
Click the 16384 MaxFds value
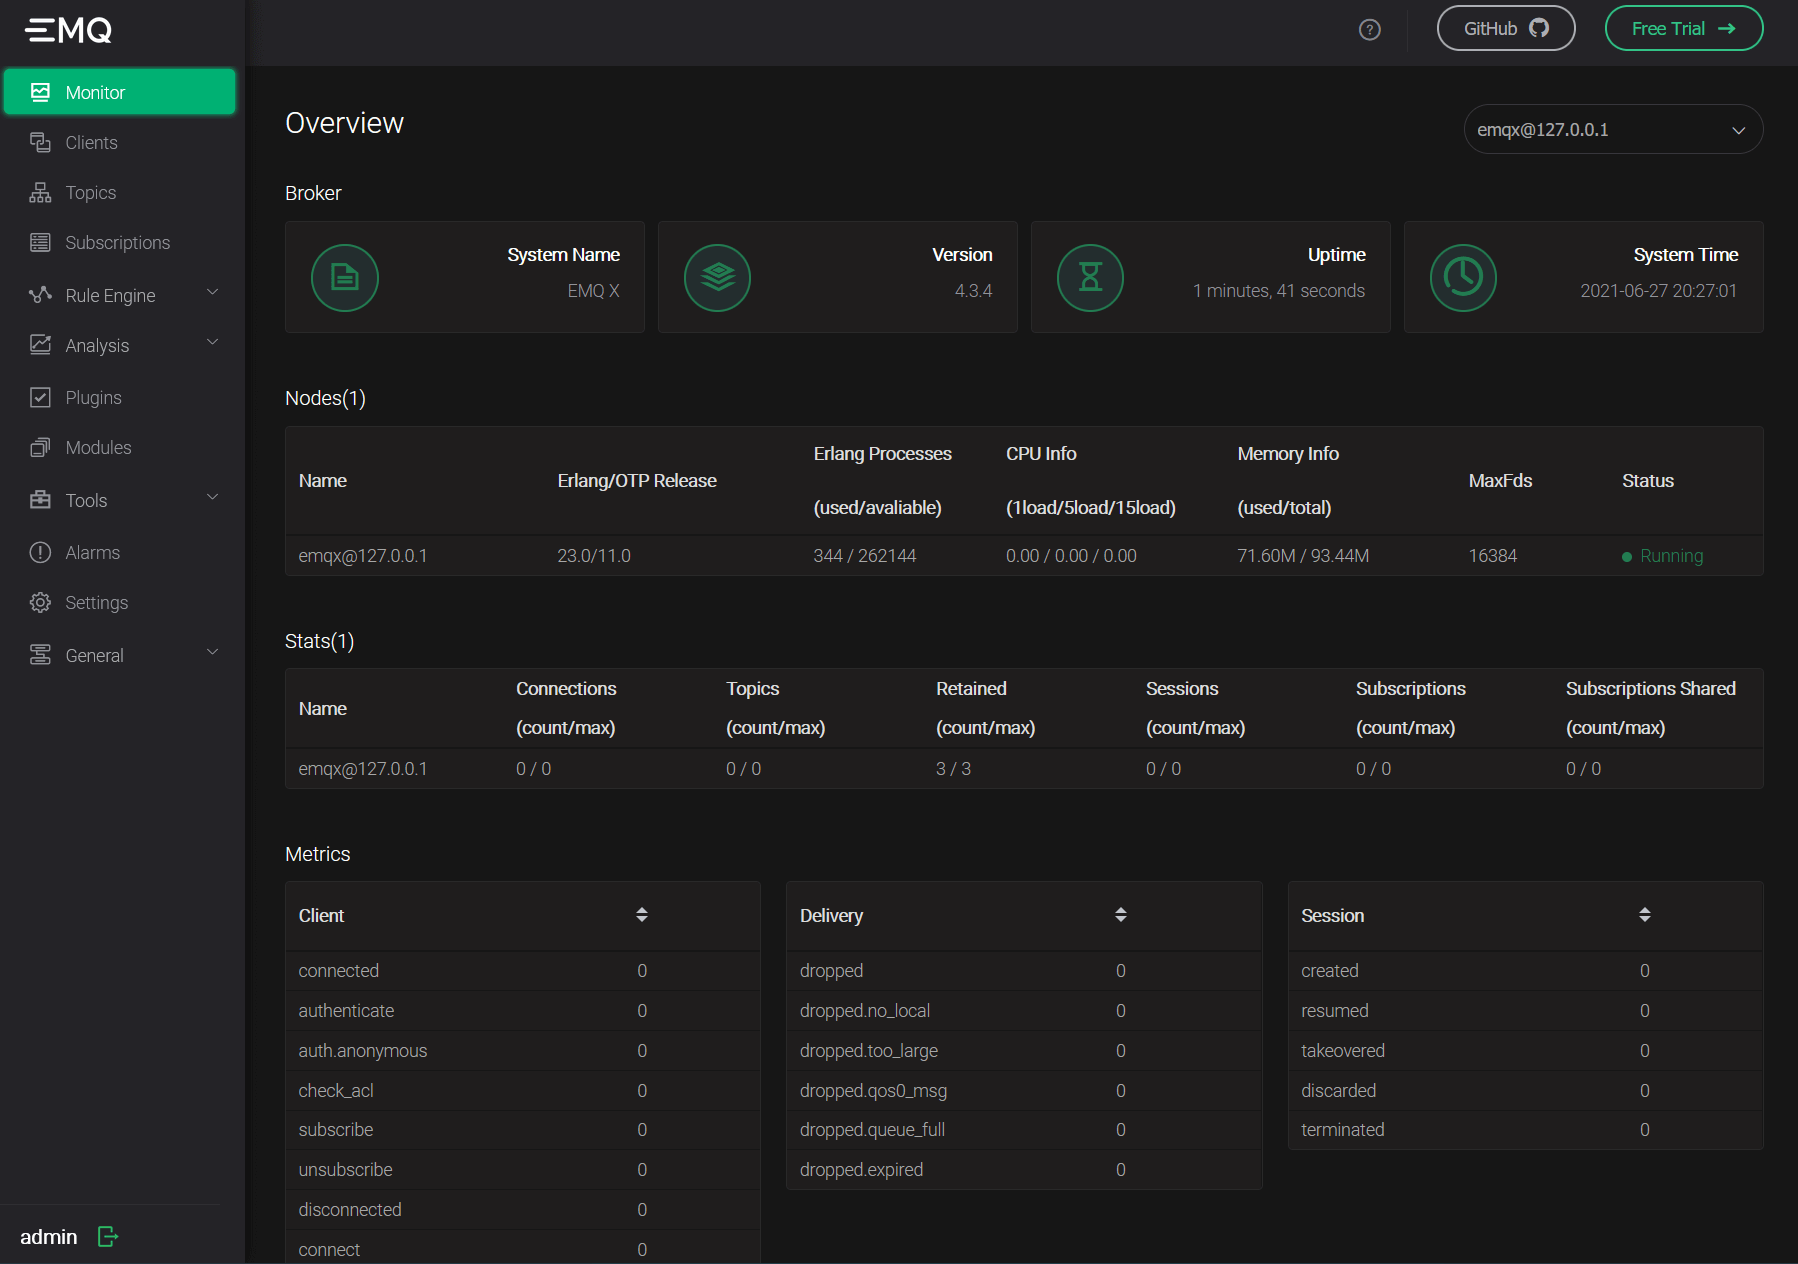[1493, 556]
